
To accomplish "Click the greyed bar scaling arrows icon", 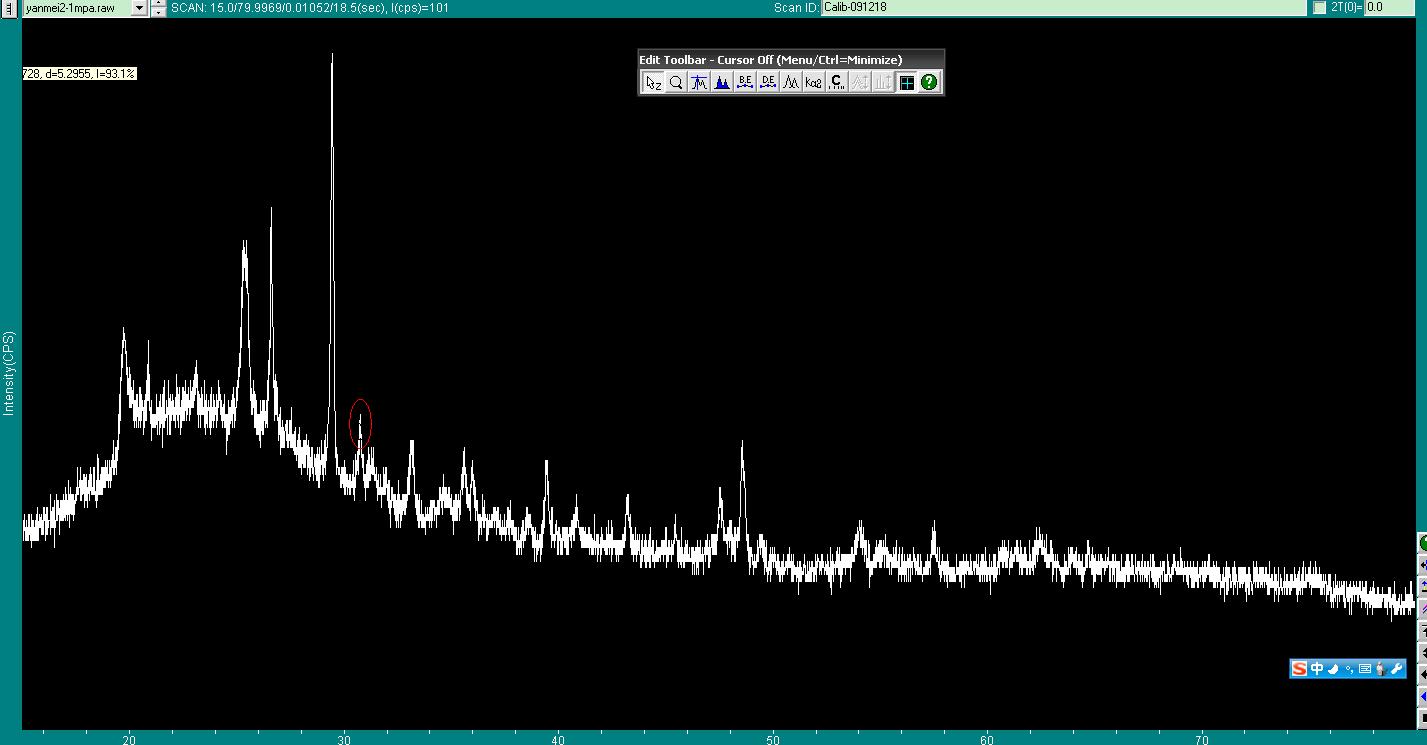I will [x=883, y=83].
